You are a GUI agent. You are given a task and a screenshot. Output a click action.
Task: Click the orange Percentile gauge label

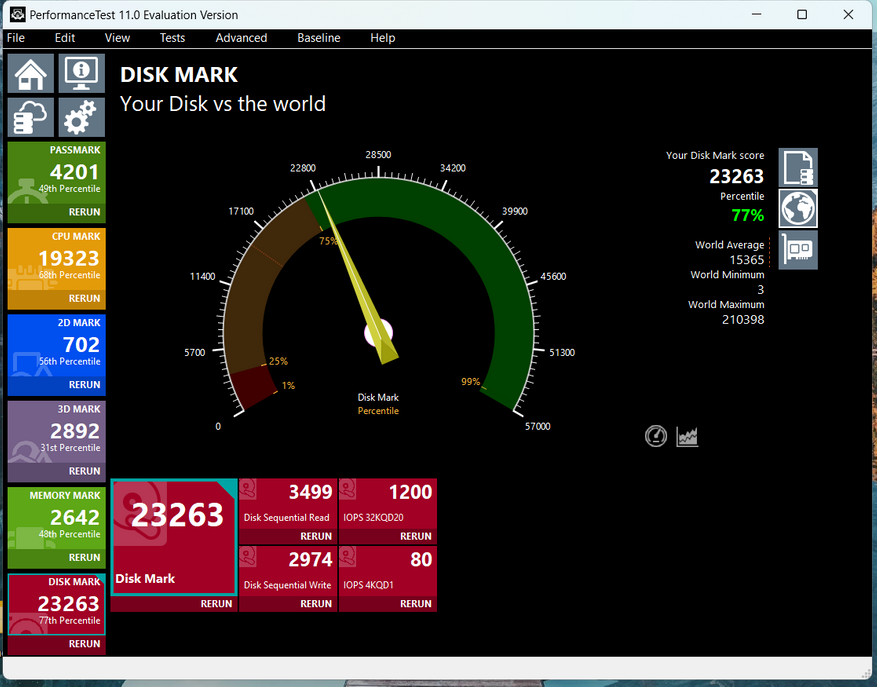[x=378, y=411]
